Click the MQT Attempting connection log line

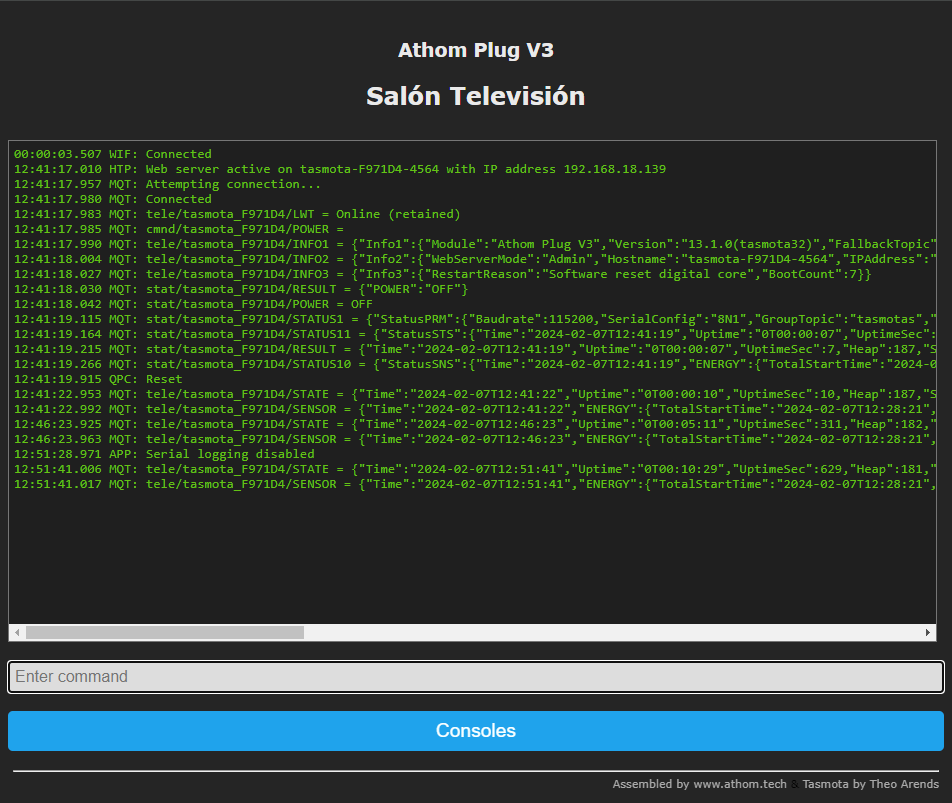tap(168, 184)
